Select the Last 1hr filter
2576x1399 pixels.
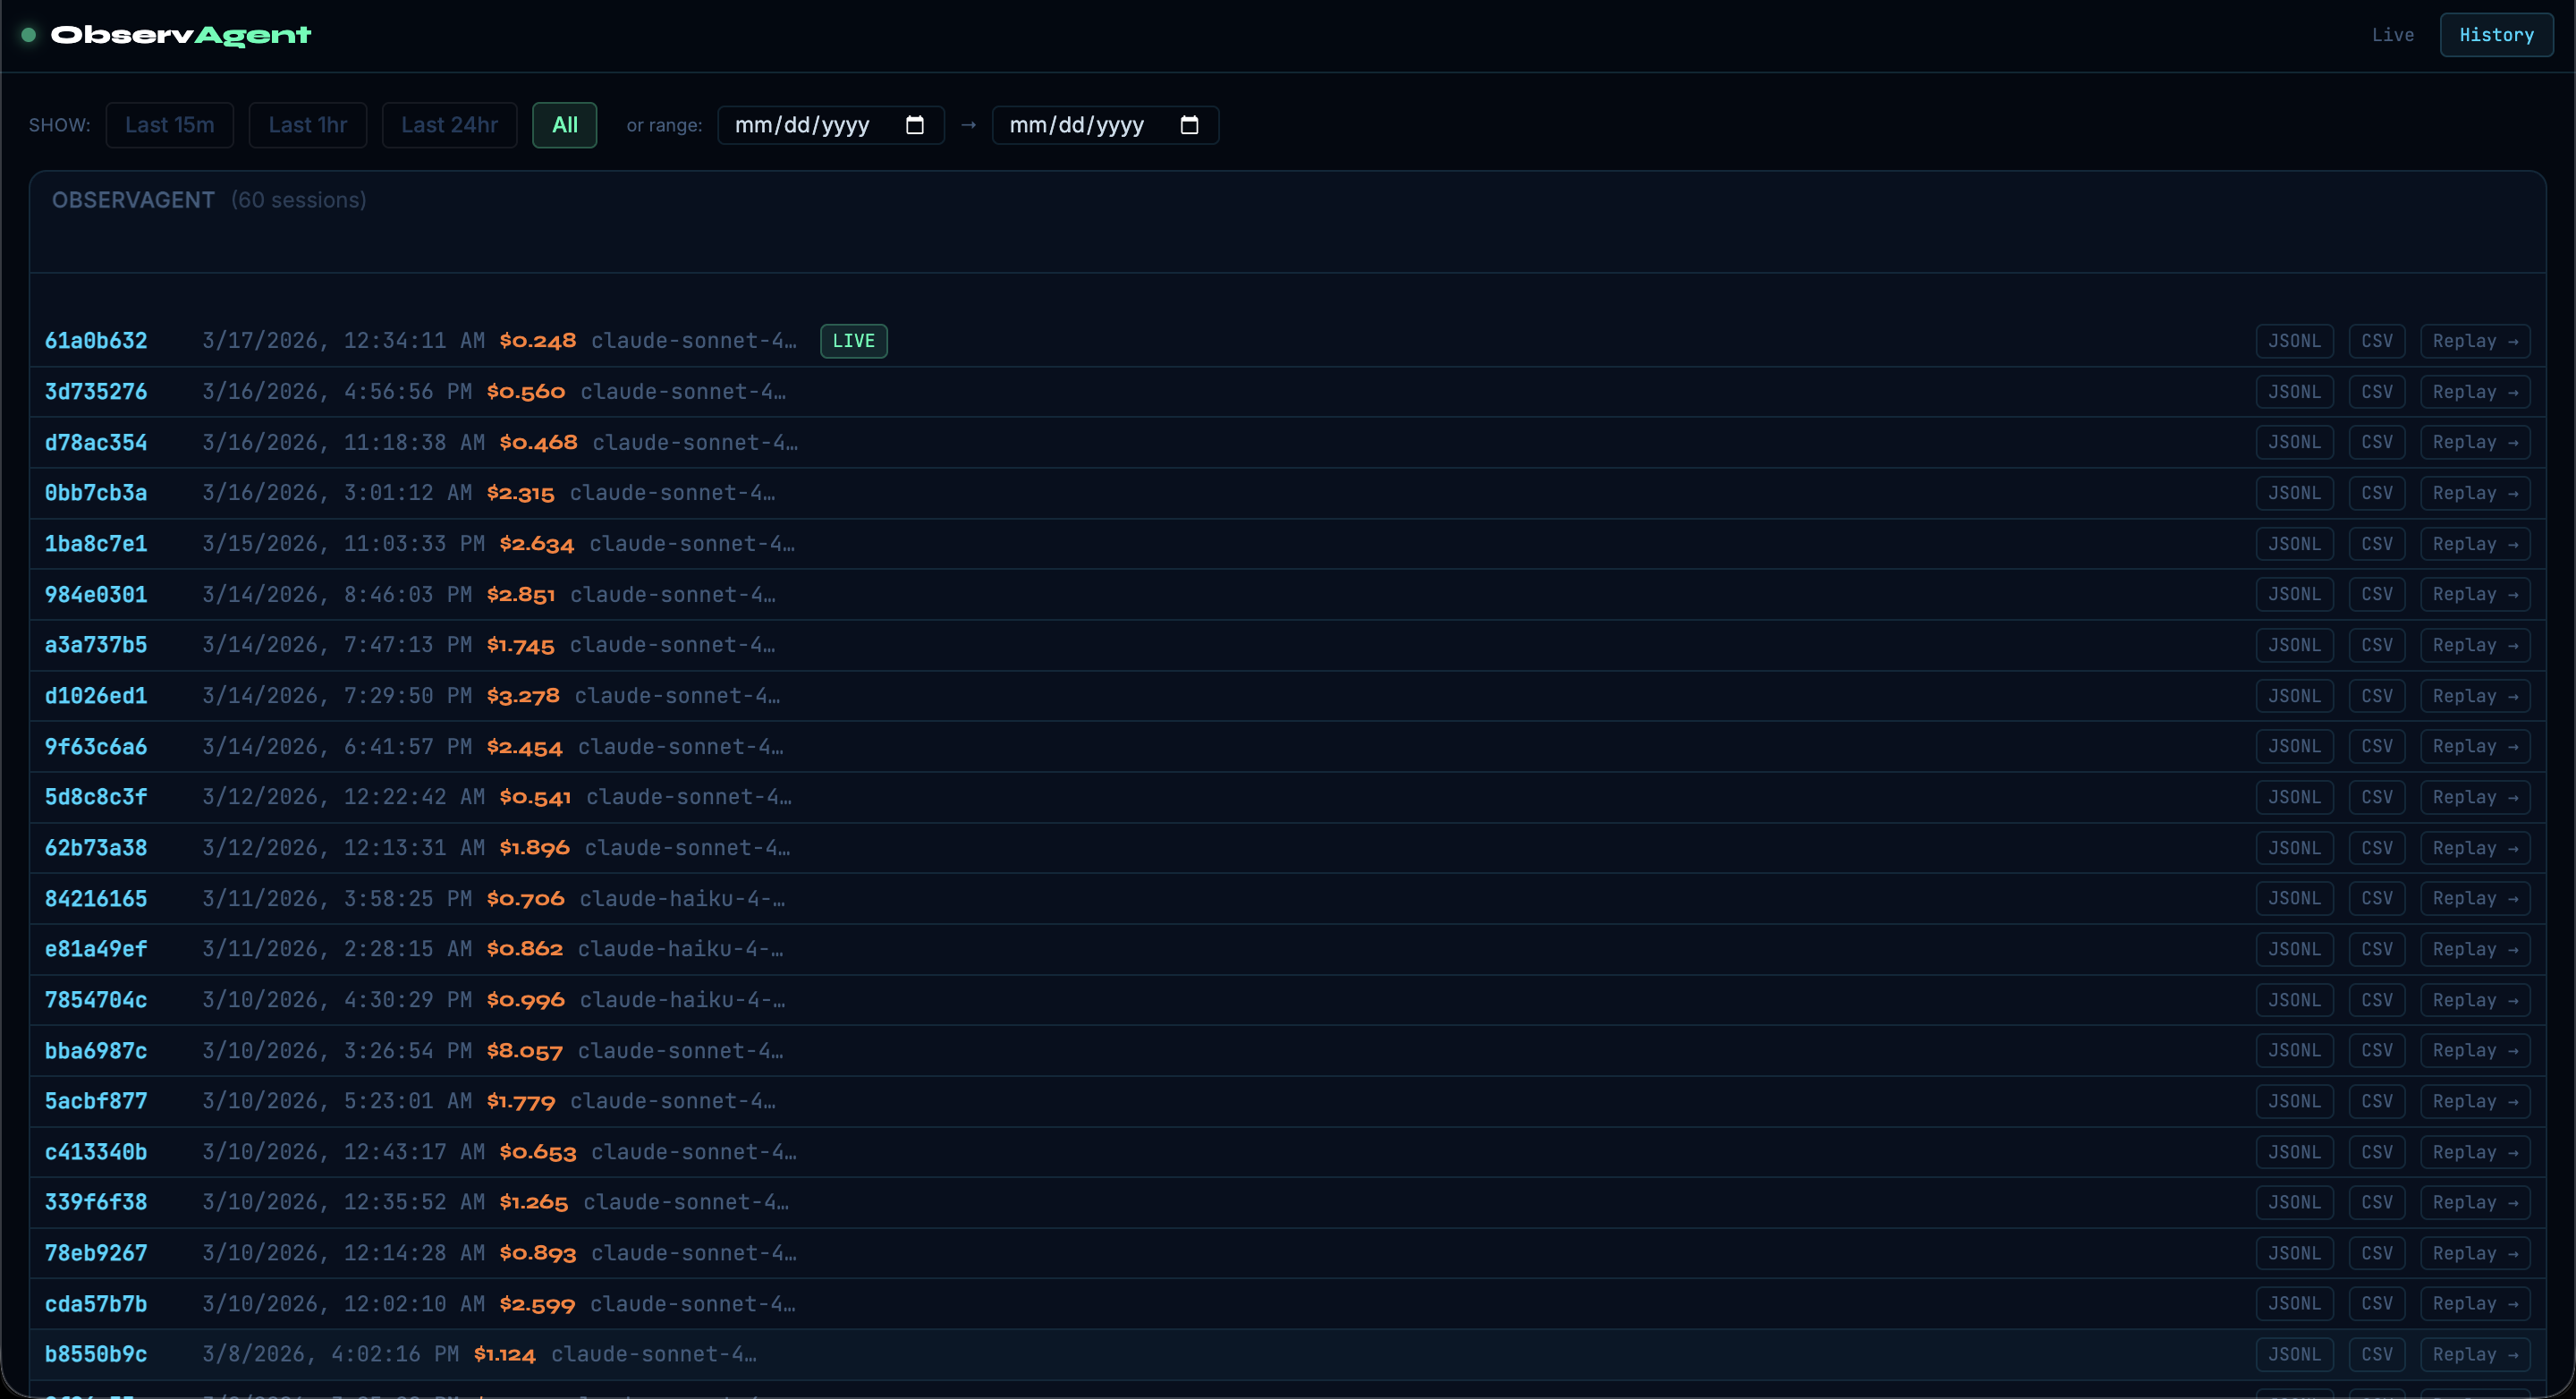307,125
